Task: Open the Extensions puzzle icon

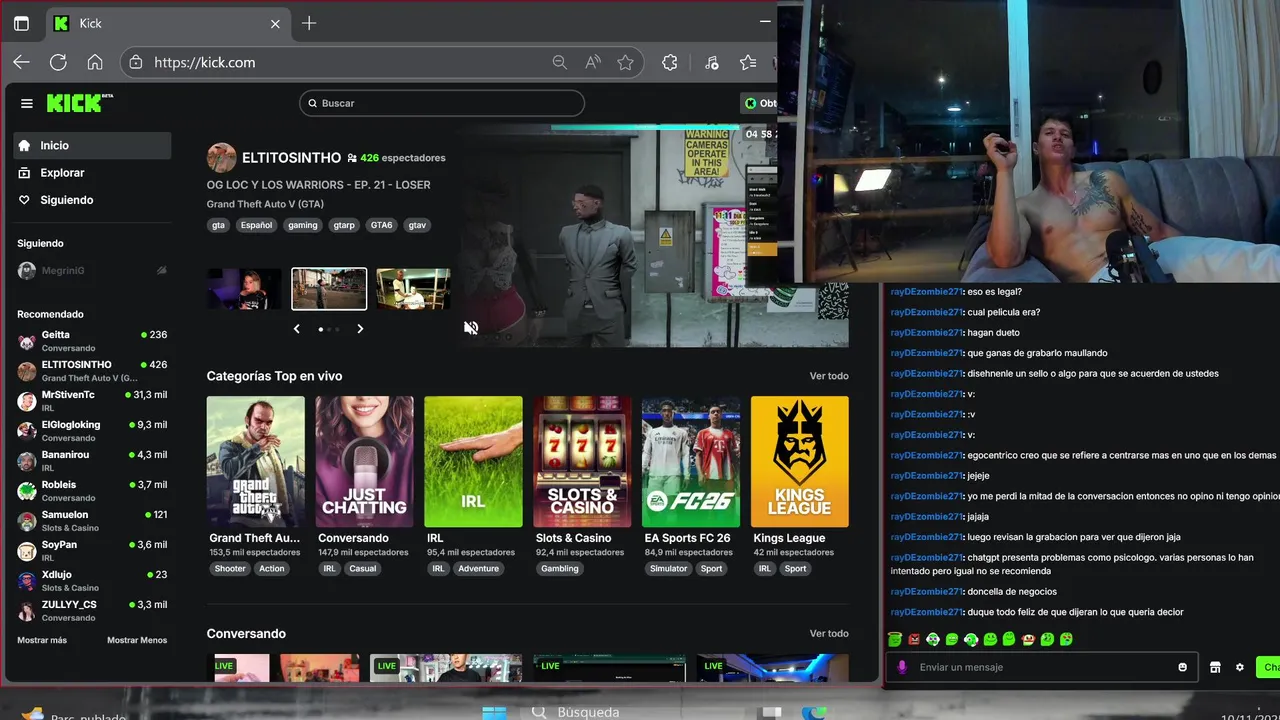Action: click(670, 62)
